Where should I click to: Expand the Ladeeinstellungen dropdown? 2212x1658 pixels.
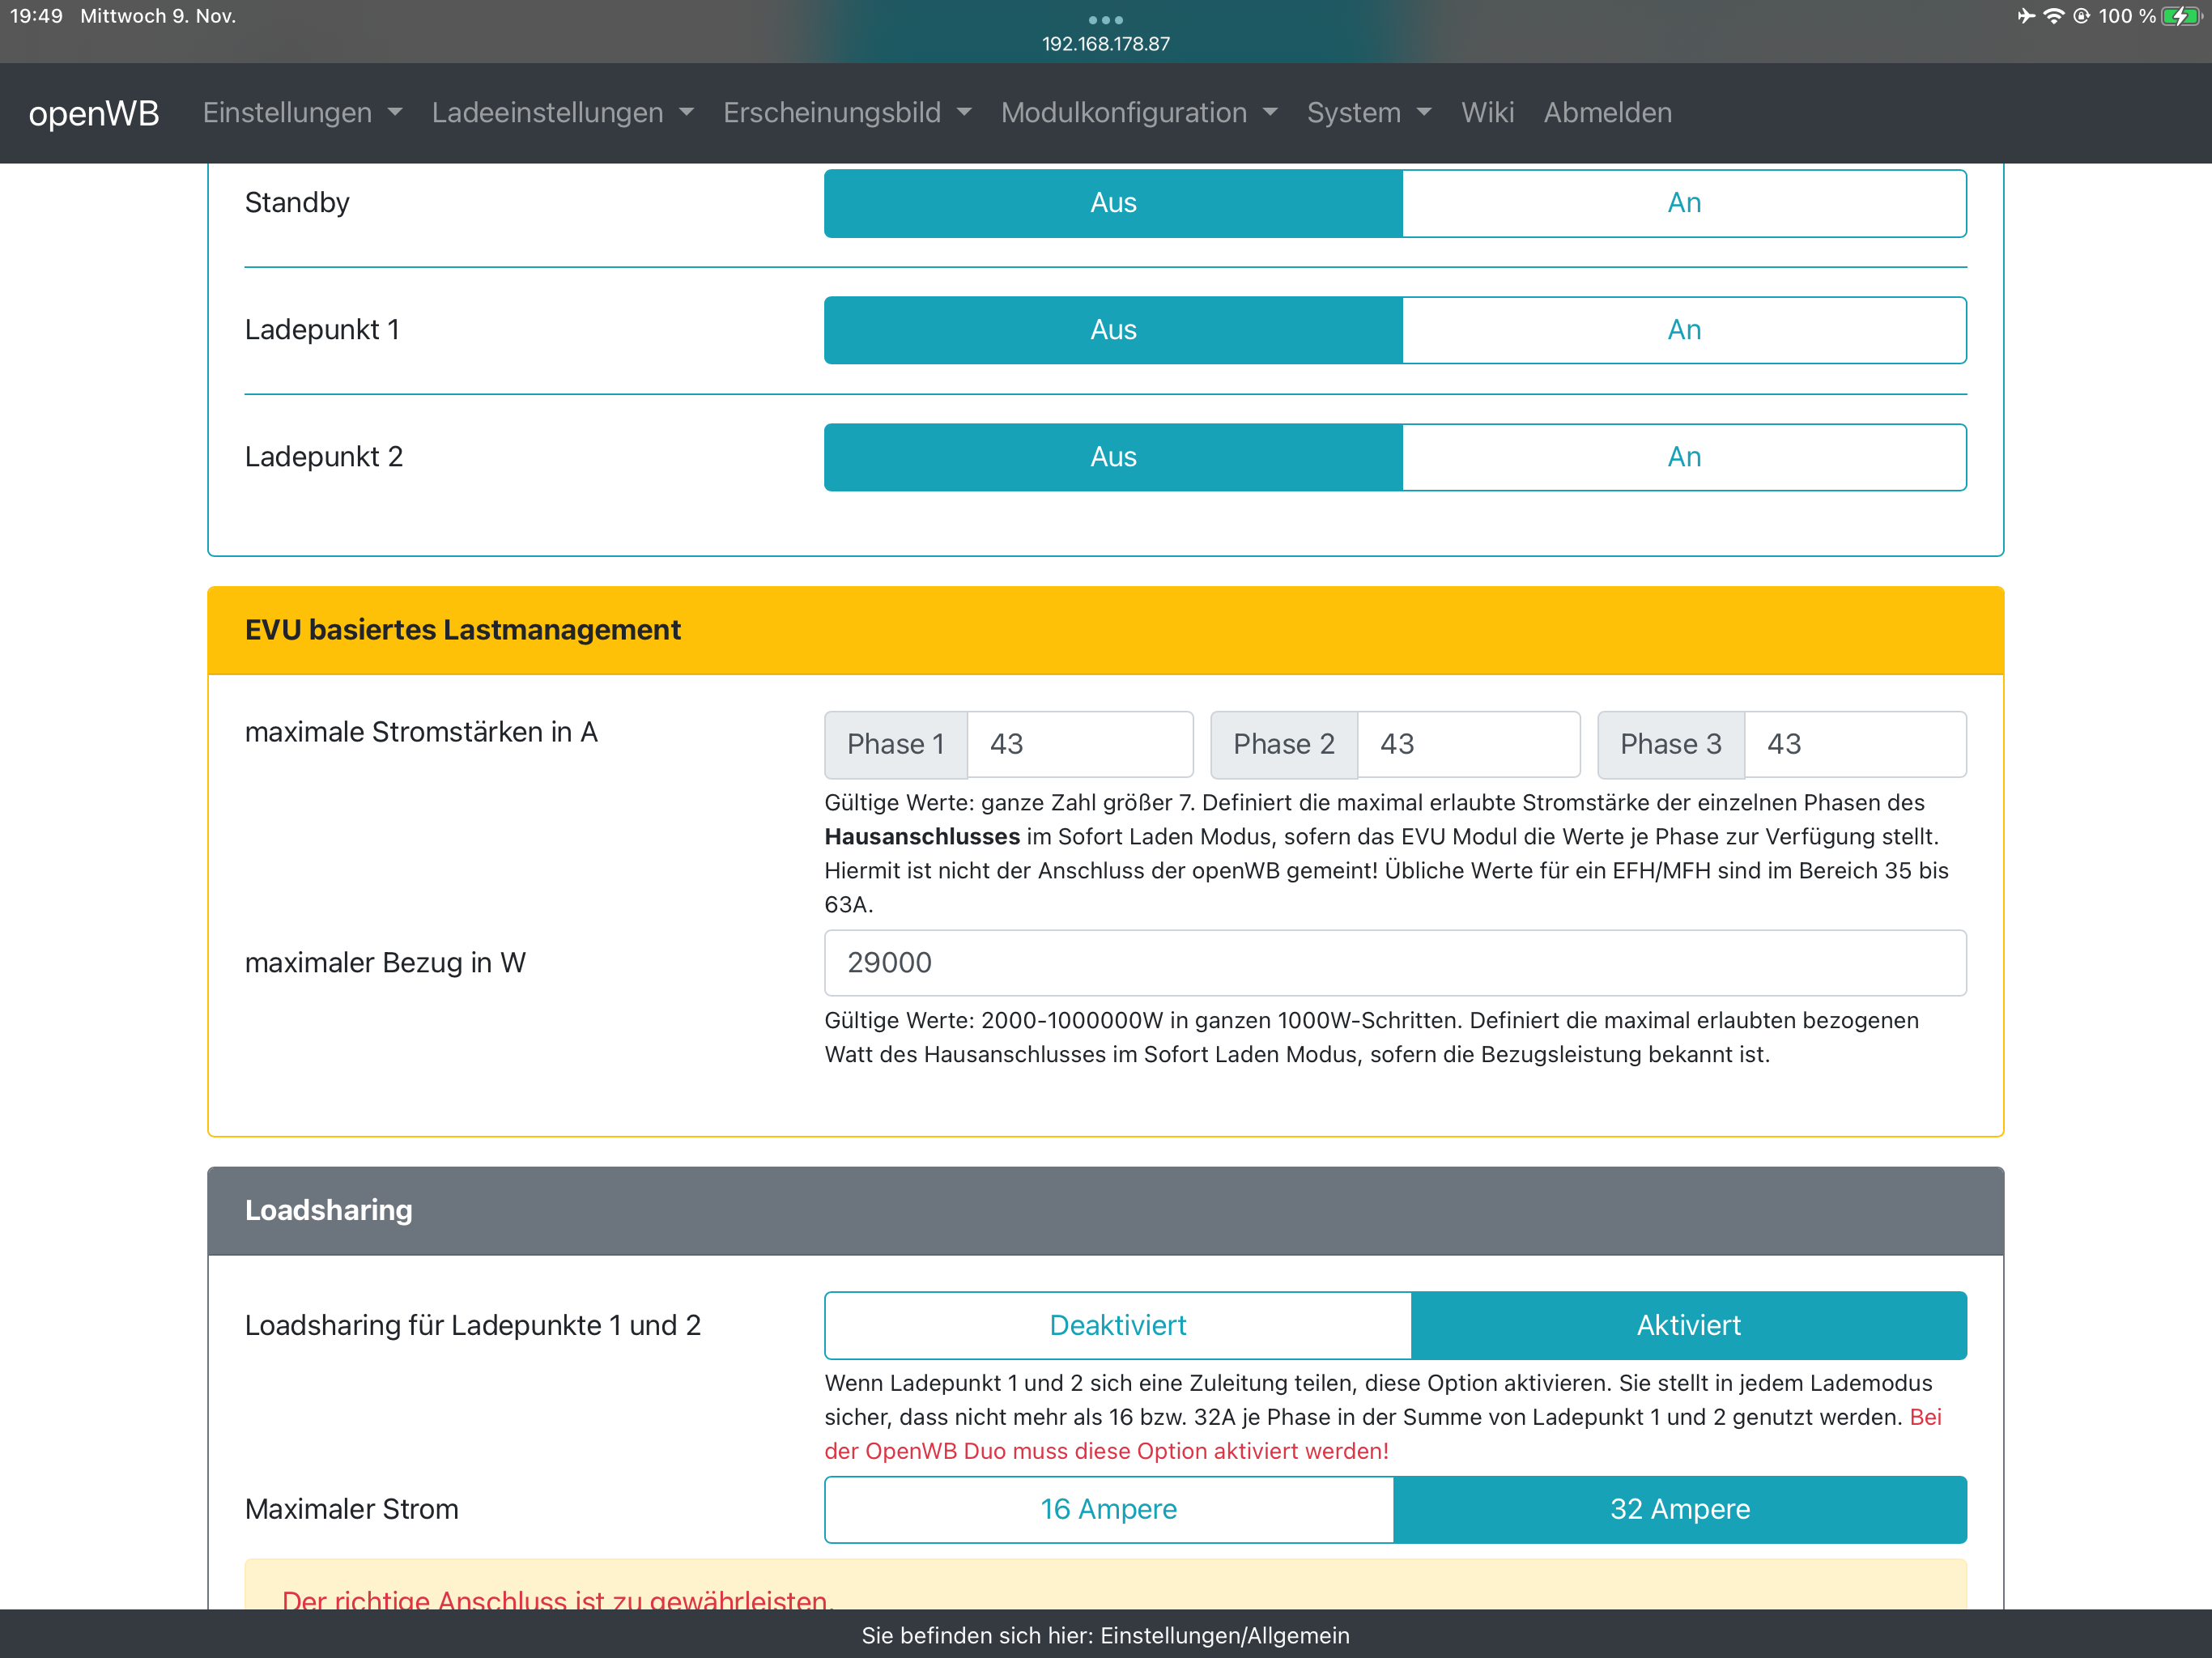[x=562, y=113]
